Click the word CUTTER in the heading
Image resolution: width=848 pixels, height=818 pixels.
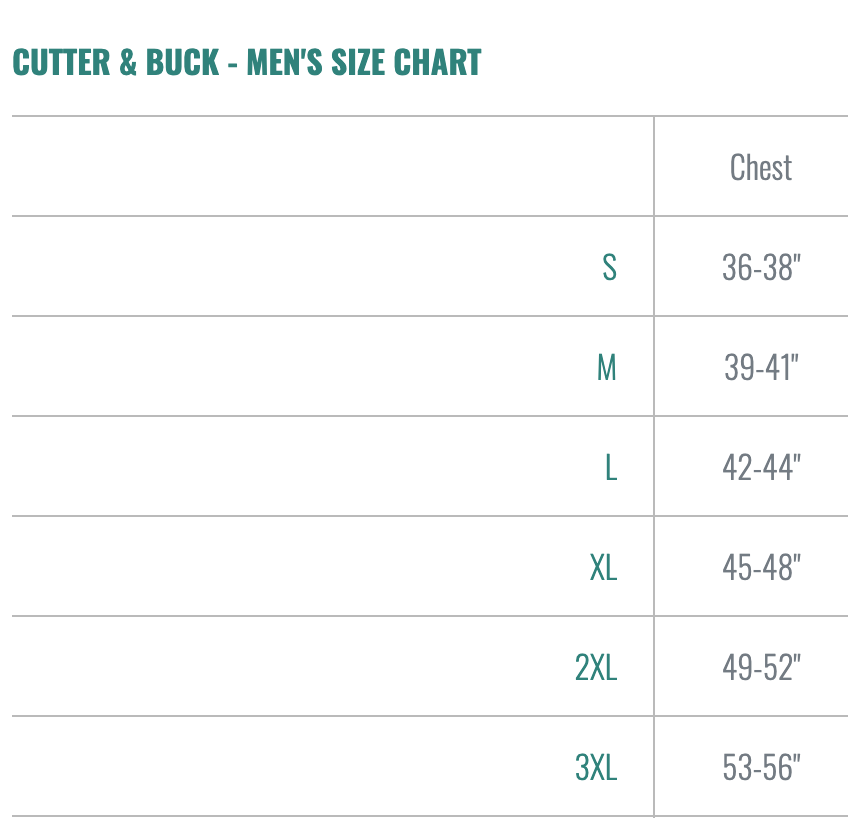[x=60, y=62]
